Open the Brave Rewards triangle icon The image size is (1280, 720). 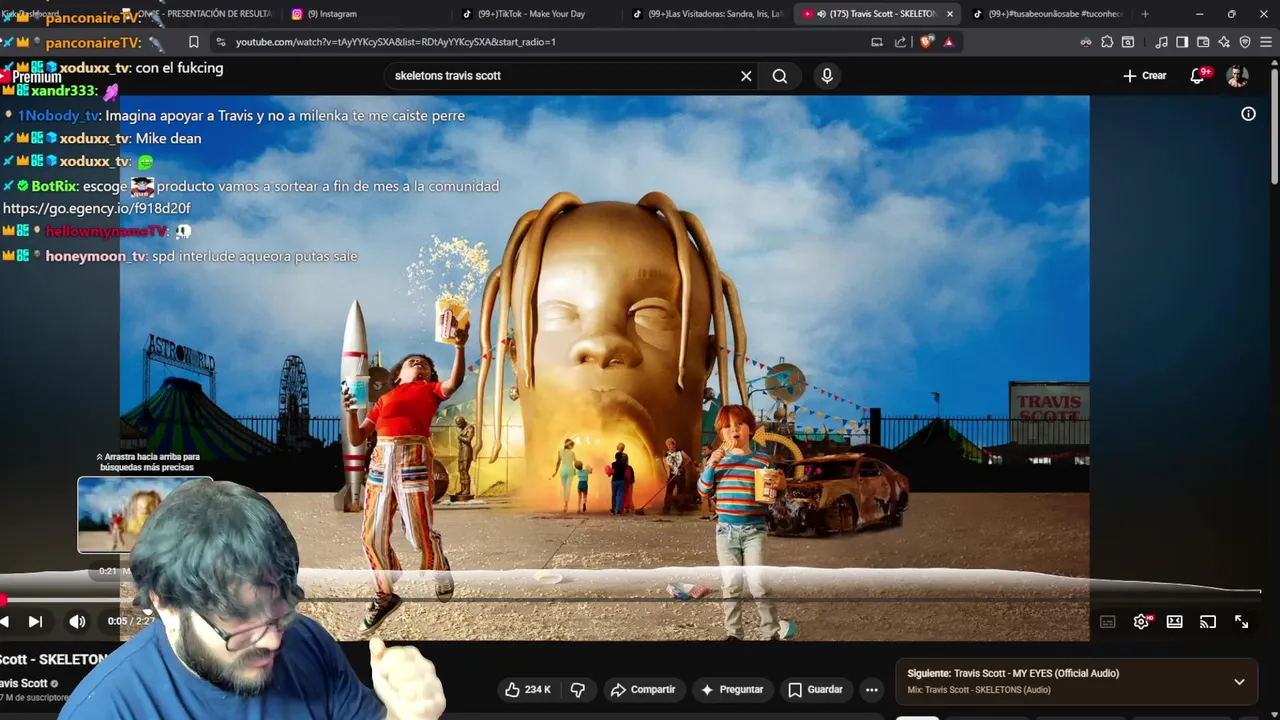point(949,42)
